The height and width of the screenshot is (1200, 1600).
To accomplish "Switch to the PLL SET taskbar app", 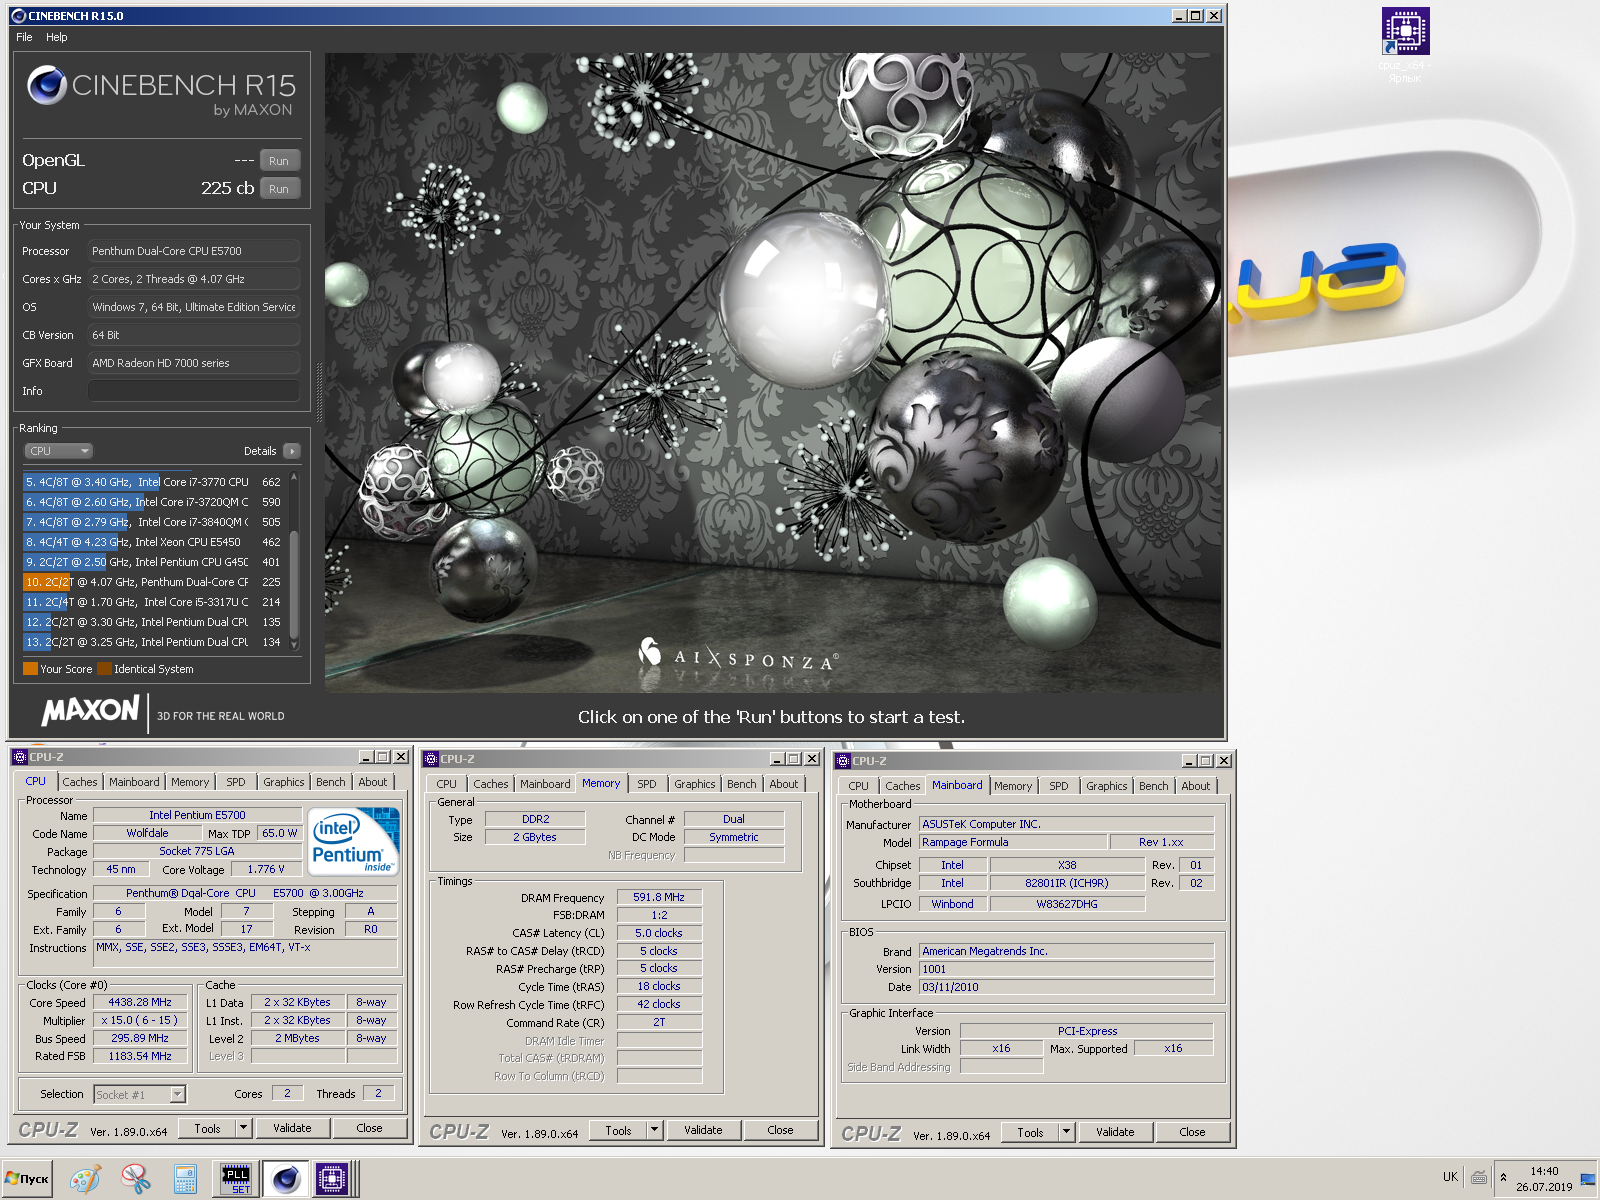I will [237, 1179].
